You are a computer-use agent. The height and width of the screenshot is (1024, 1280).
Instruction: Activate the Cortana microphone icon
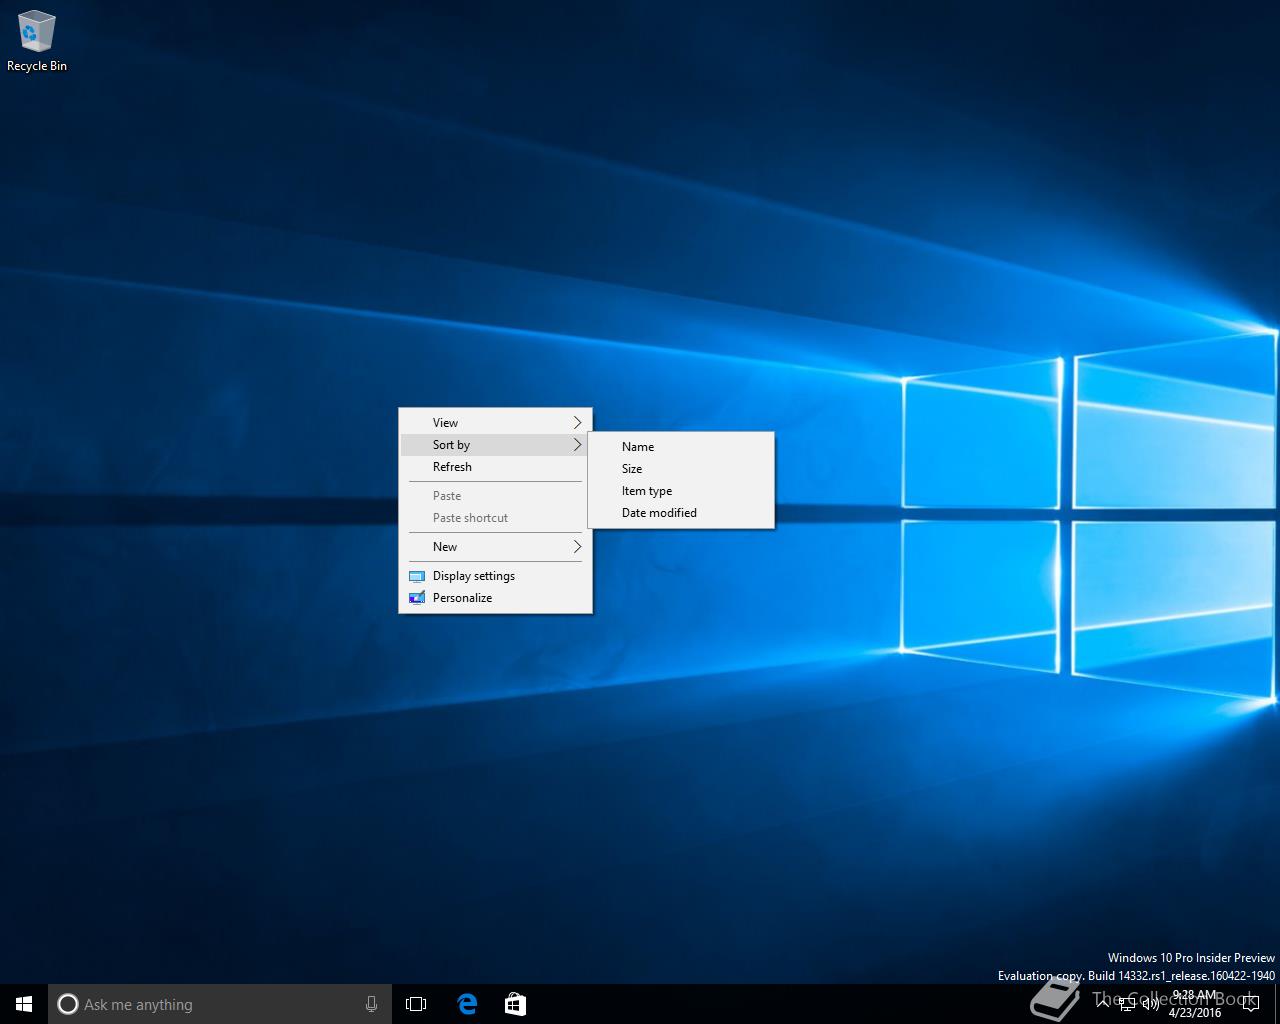pyautogui.click(x=371, y=1004)
